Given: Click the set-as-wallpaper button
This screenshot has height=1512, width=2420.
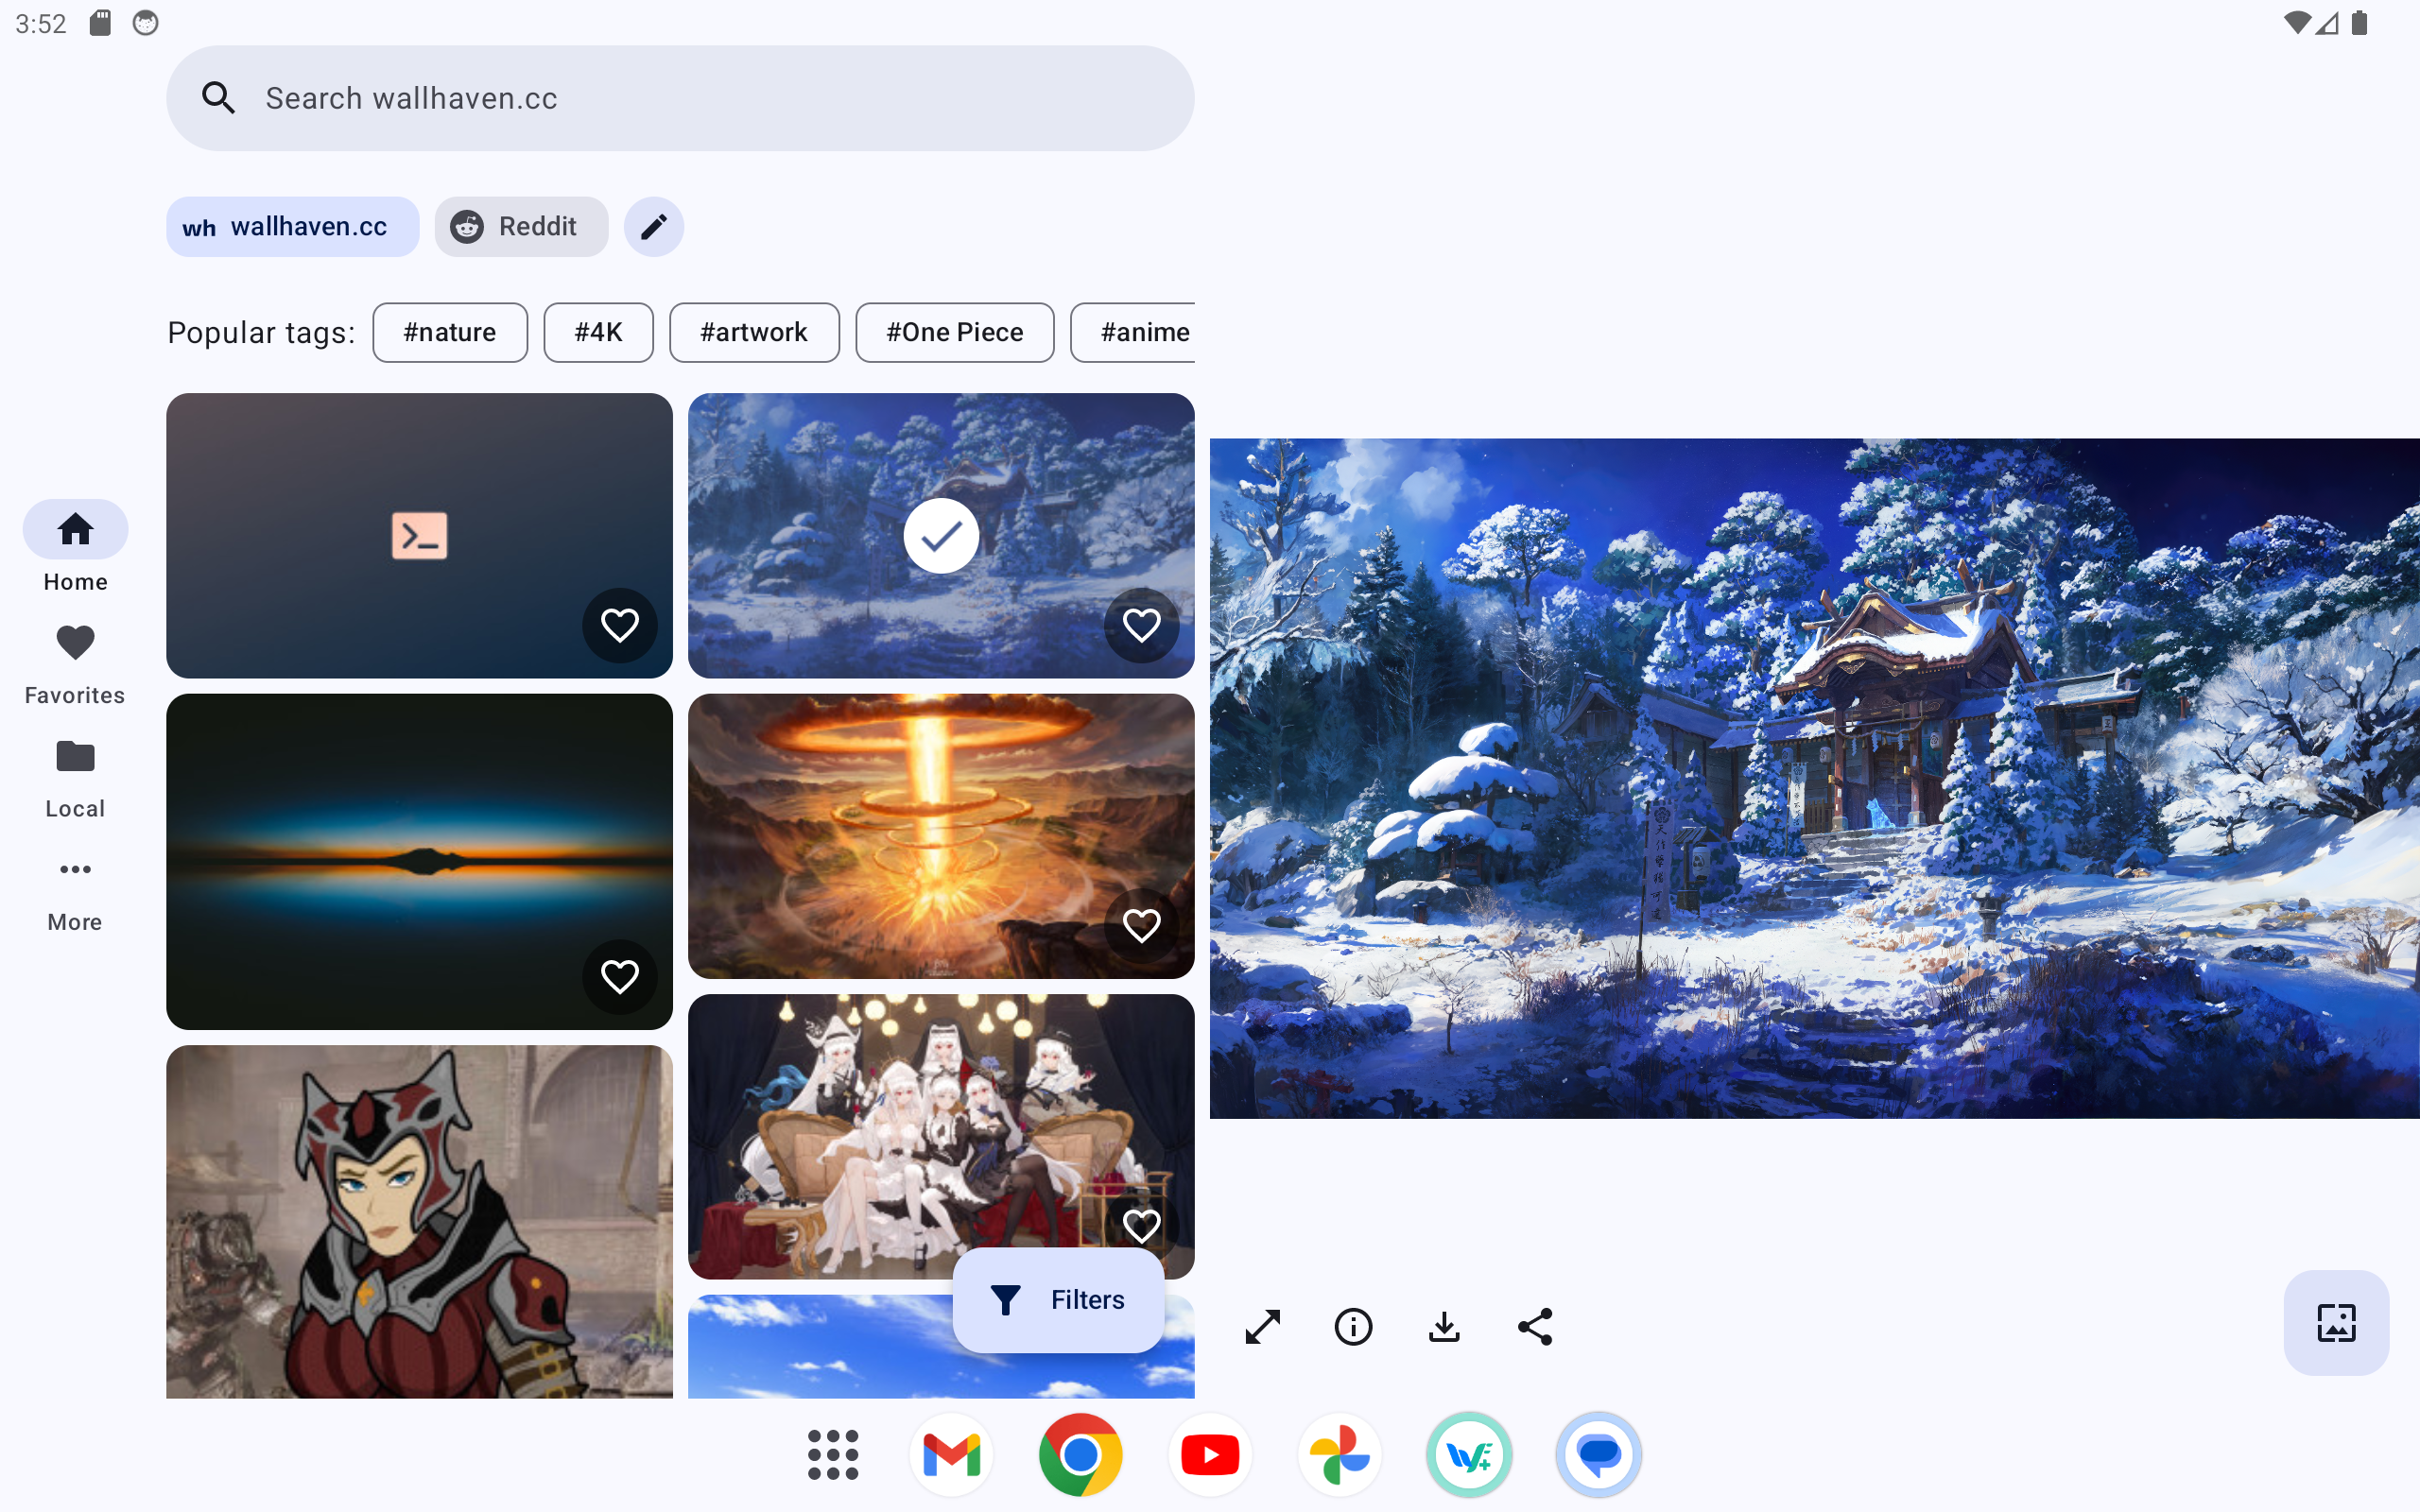Looking at the screenshot, I should [x=2335, y=1322].
